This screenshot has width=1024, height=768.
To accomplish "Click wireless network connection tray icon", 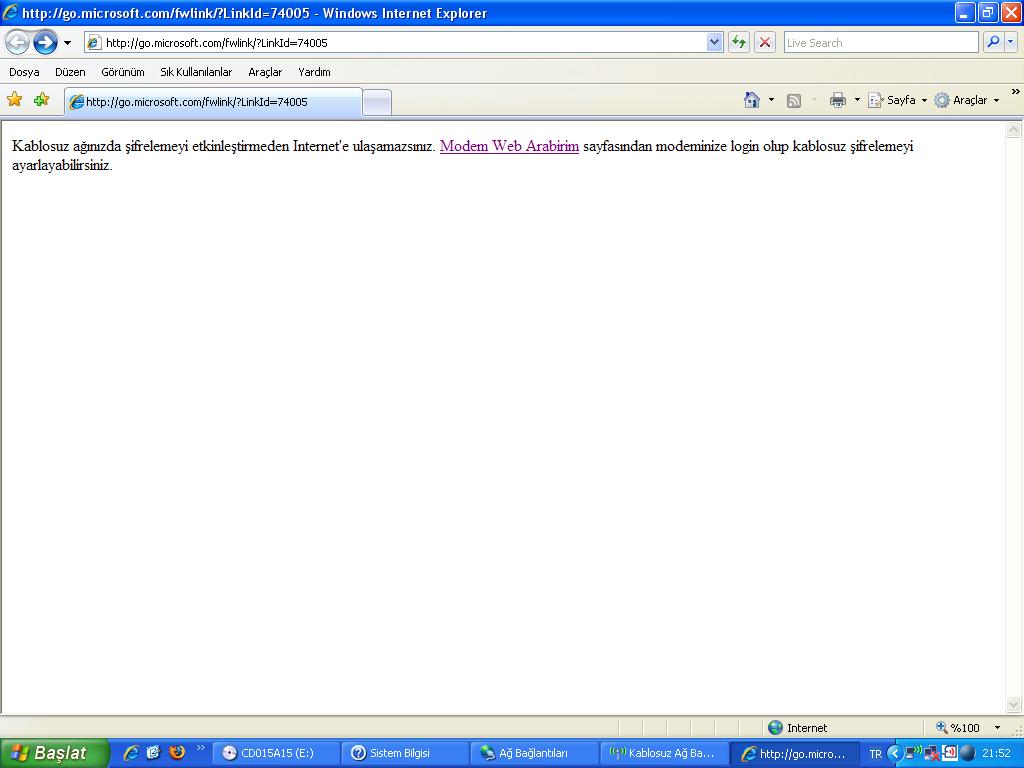I will pos(913,752).
